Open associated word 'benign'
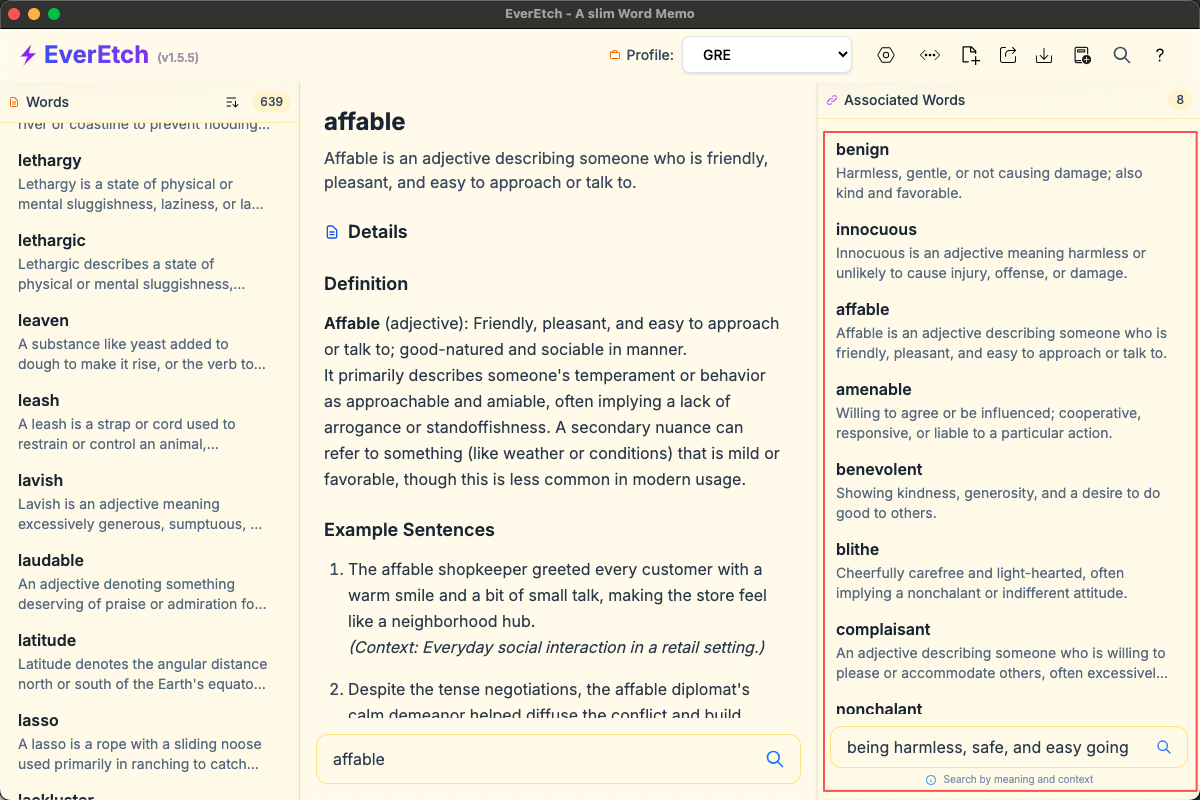 pyautogui.click(x=862, y=150)
